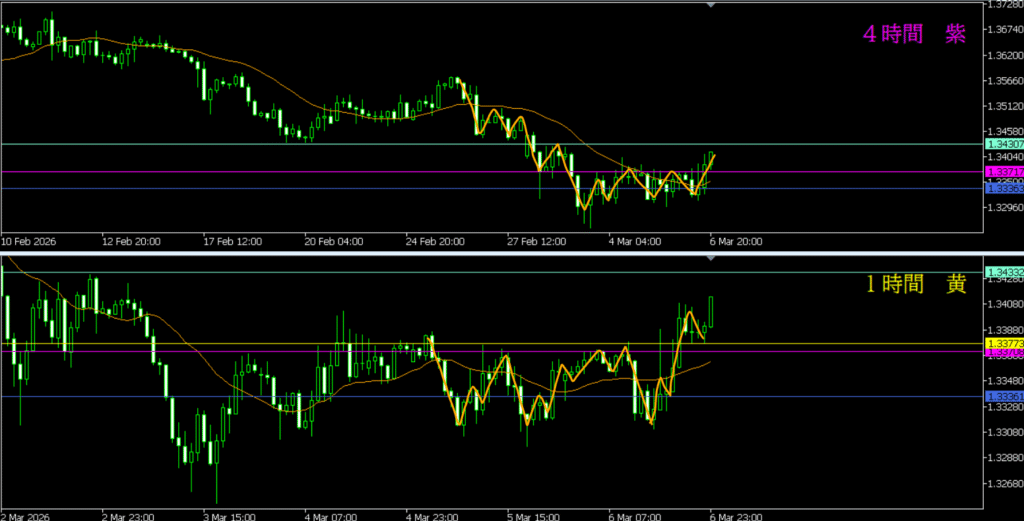Select the magenta 1.33717 price tag
The height and width of the screenshot is (521, 1024).
pyautogui.click(x=1003, y=172)
